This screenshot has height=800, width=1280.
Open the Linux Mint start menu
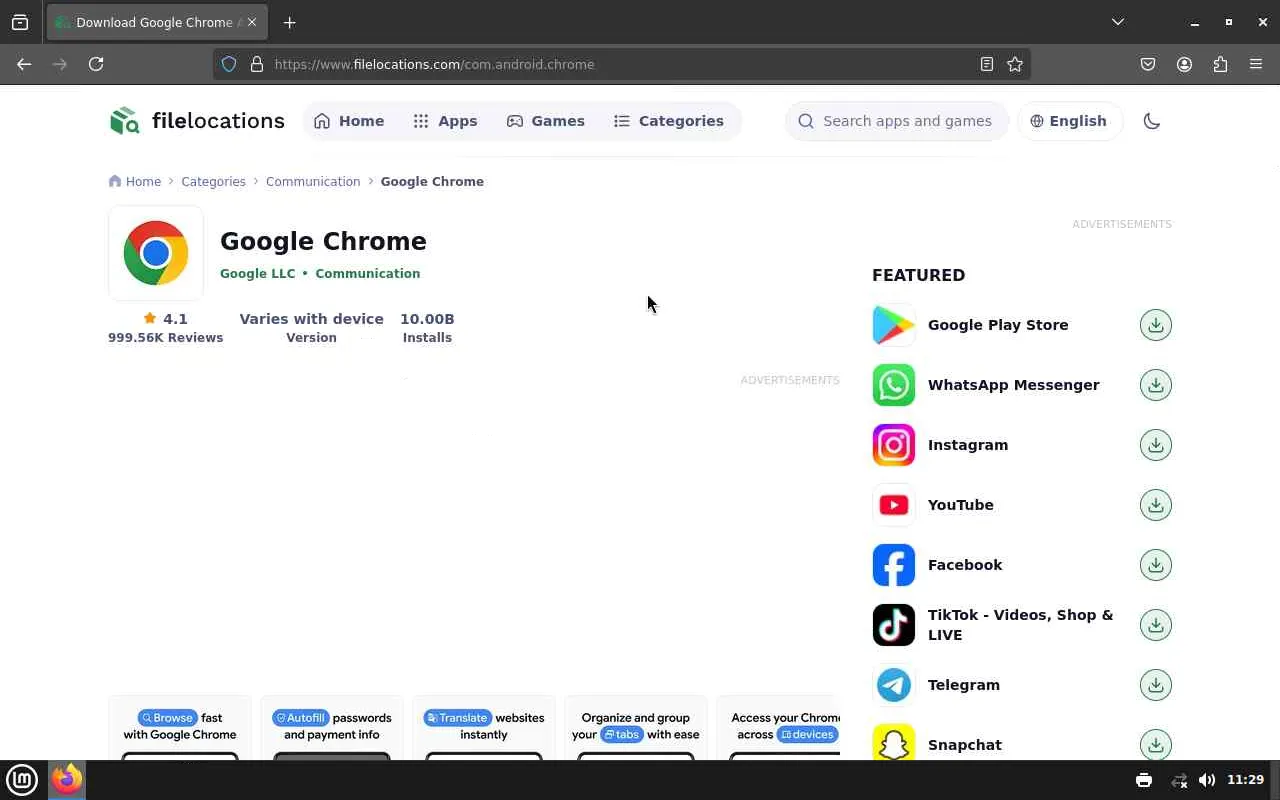click(22, 780)
